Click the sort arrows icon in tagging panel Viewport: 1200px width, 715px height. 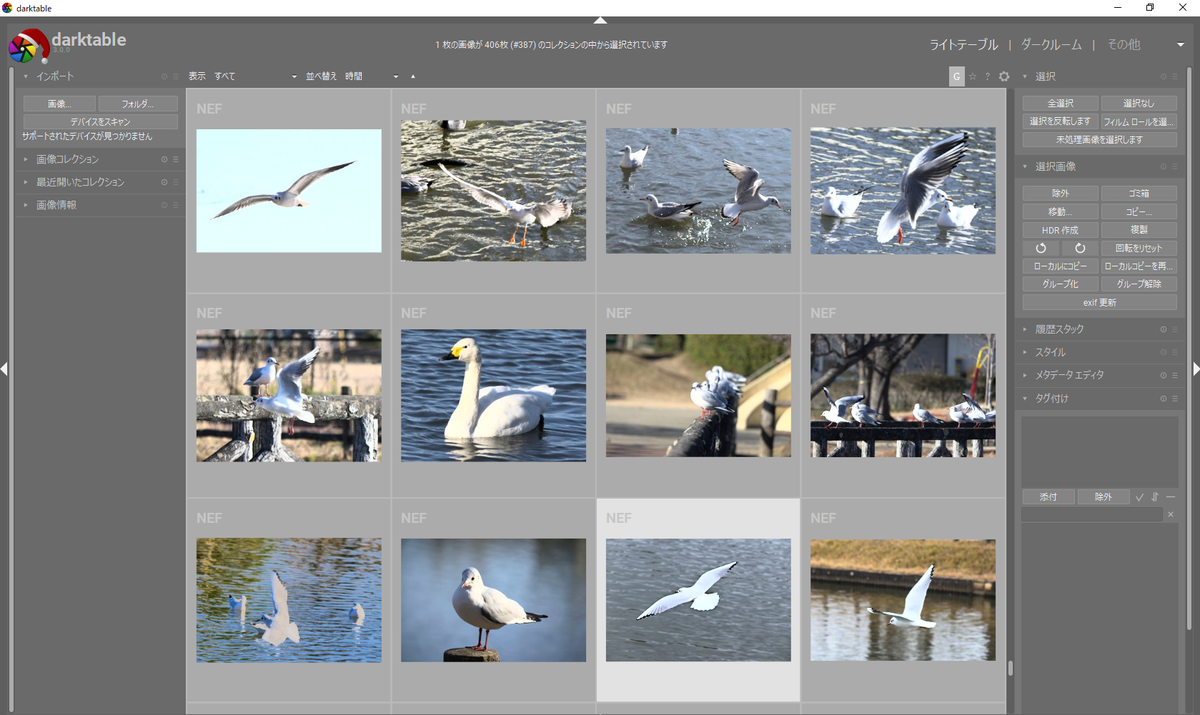pyautogui.click(x=1155, y=497)
